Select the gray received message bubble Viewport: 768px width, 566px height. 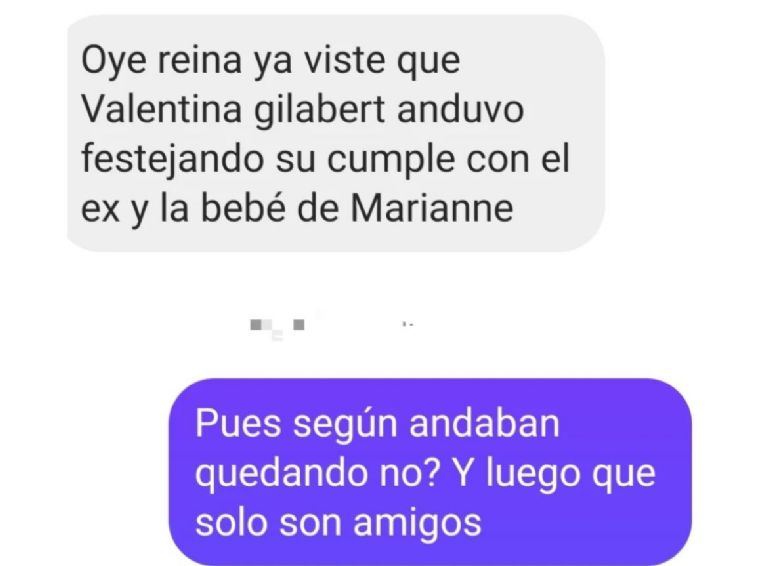[336, 133]
